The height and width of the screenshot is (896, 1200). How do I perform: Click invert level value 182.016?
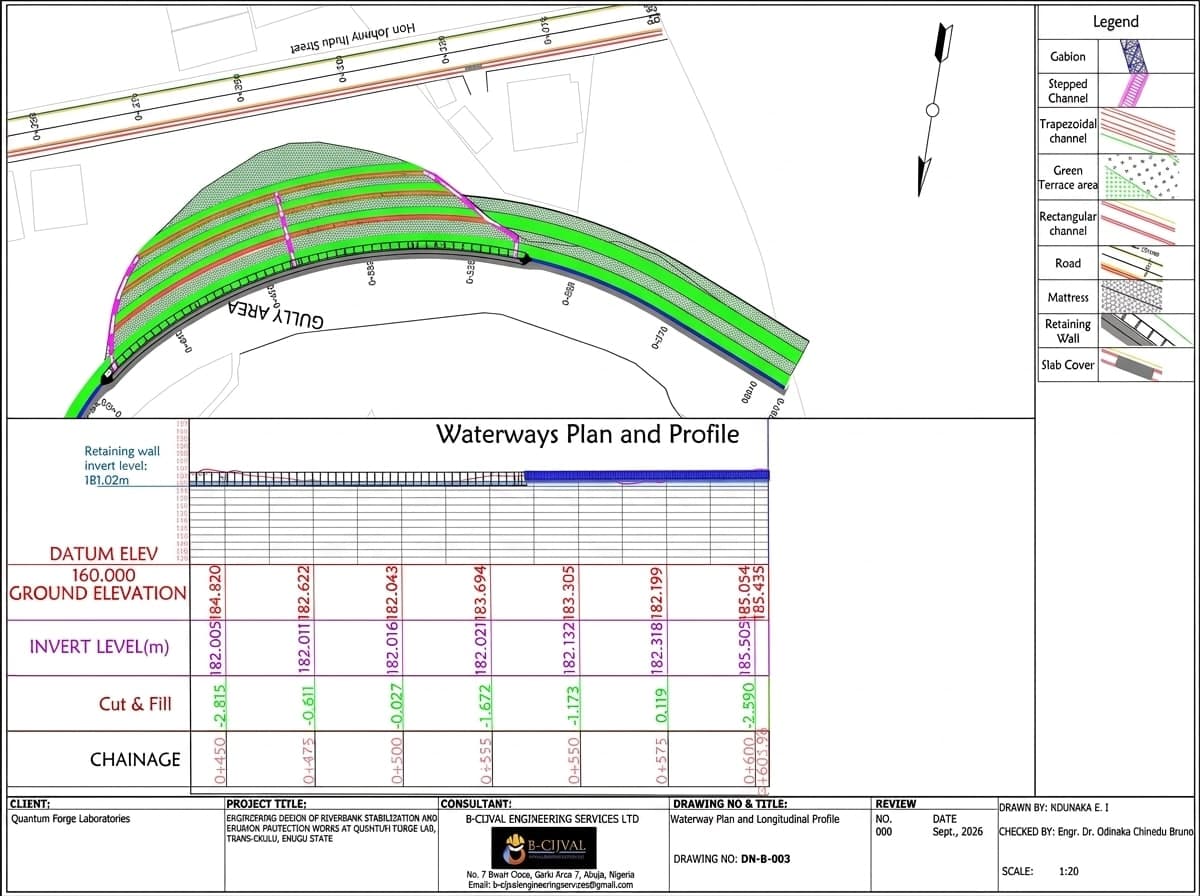393,647
